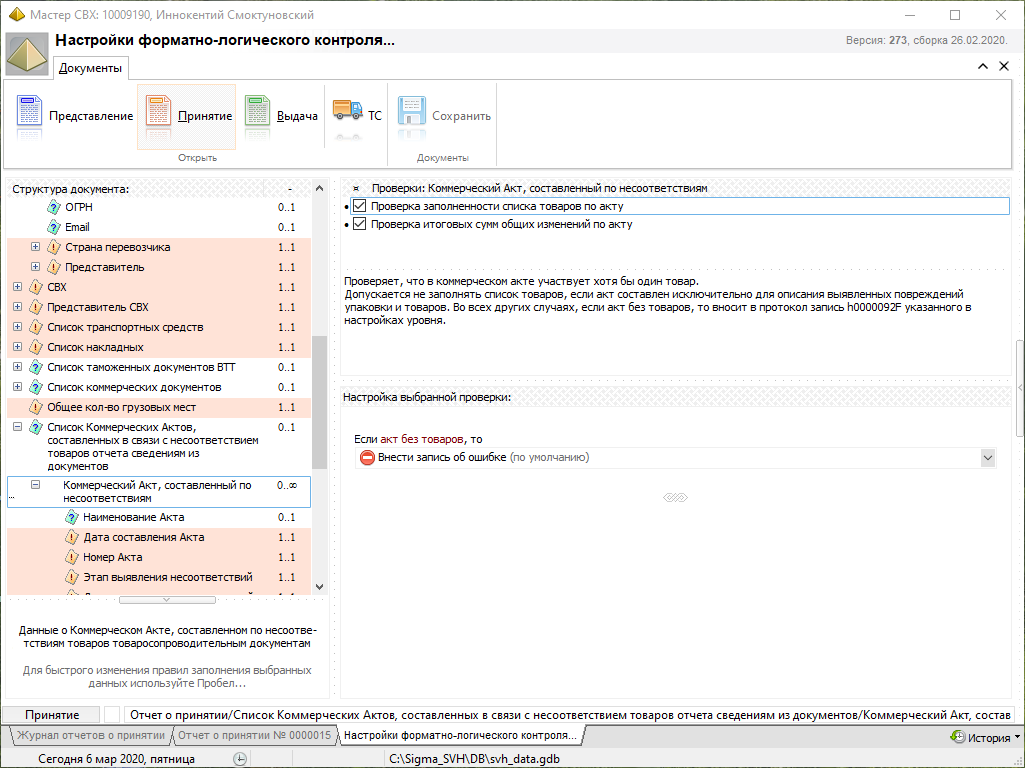Open the Внести запись об ошибке dropdown
This screenshot has width=1025, height=768.
(988, 458)
